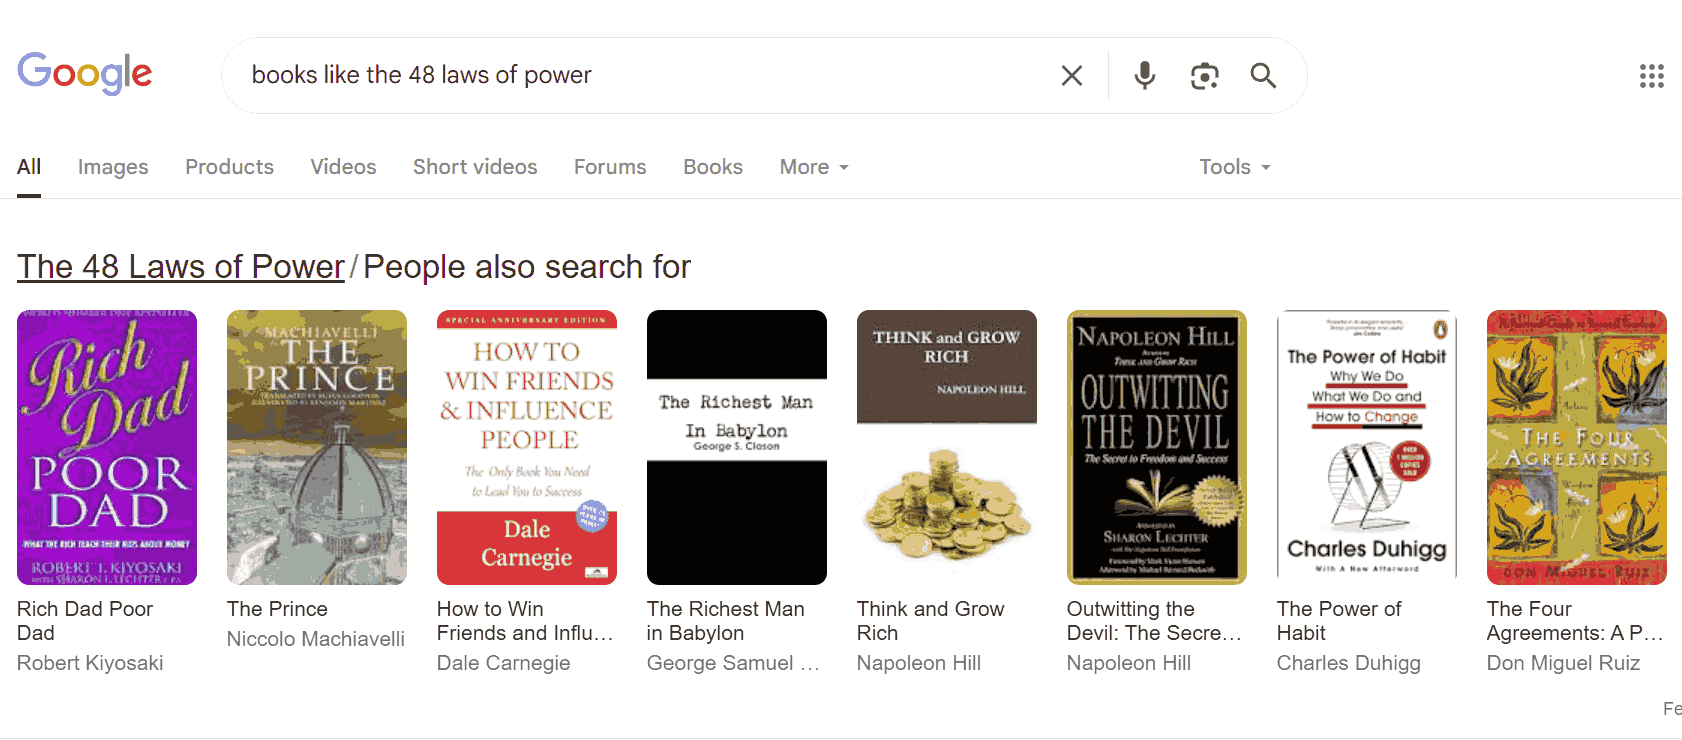Switch to the Images tab
1682x740 pixels.
click(113, 167)
